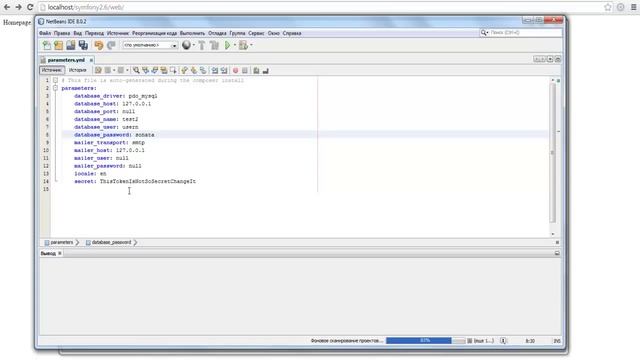Open the Справка menu
The height and width of the screenshot is (360, 640).
[292, 33]
